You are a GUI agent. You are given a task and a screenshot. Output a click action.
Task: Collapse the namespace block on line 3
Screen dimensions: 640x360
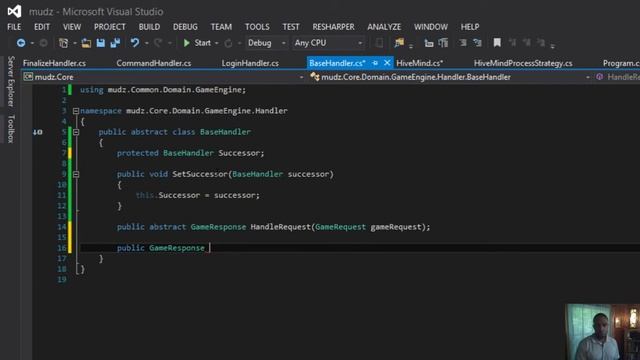(76, 111)
